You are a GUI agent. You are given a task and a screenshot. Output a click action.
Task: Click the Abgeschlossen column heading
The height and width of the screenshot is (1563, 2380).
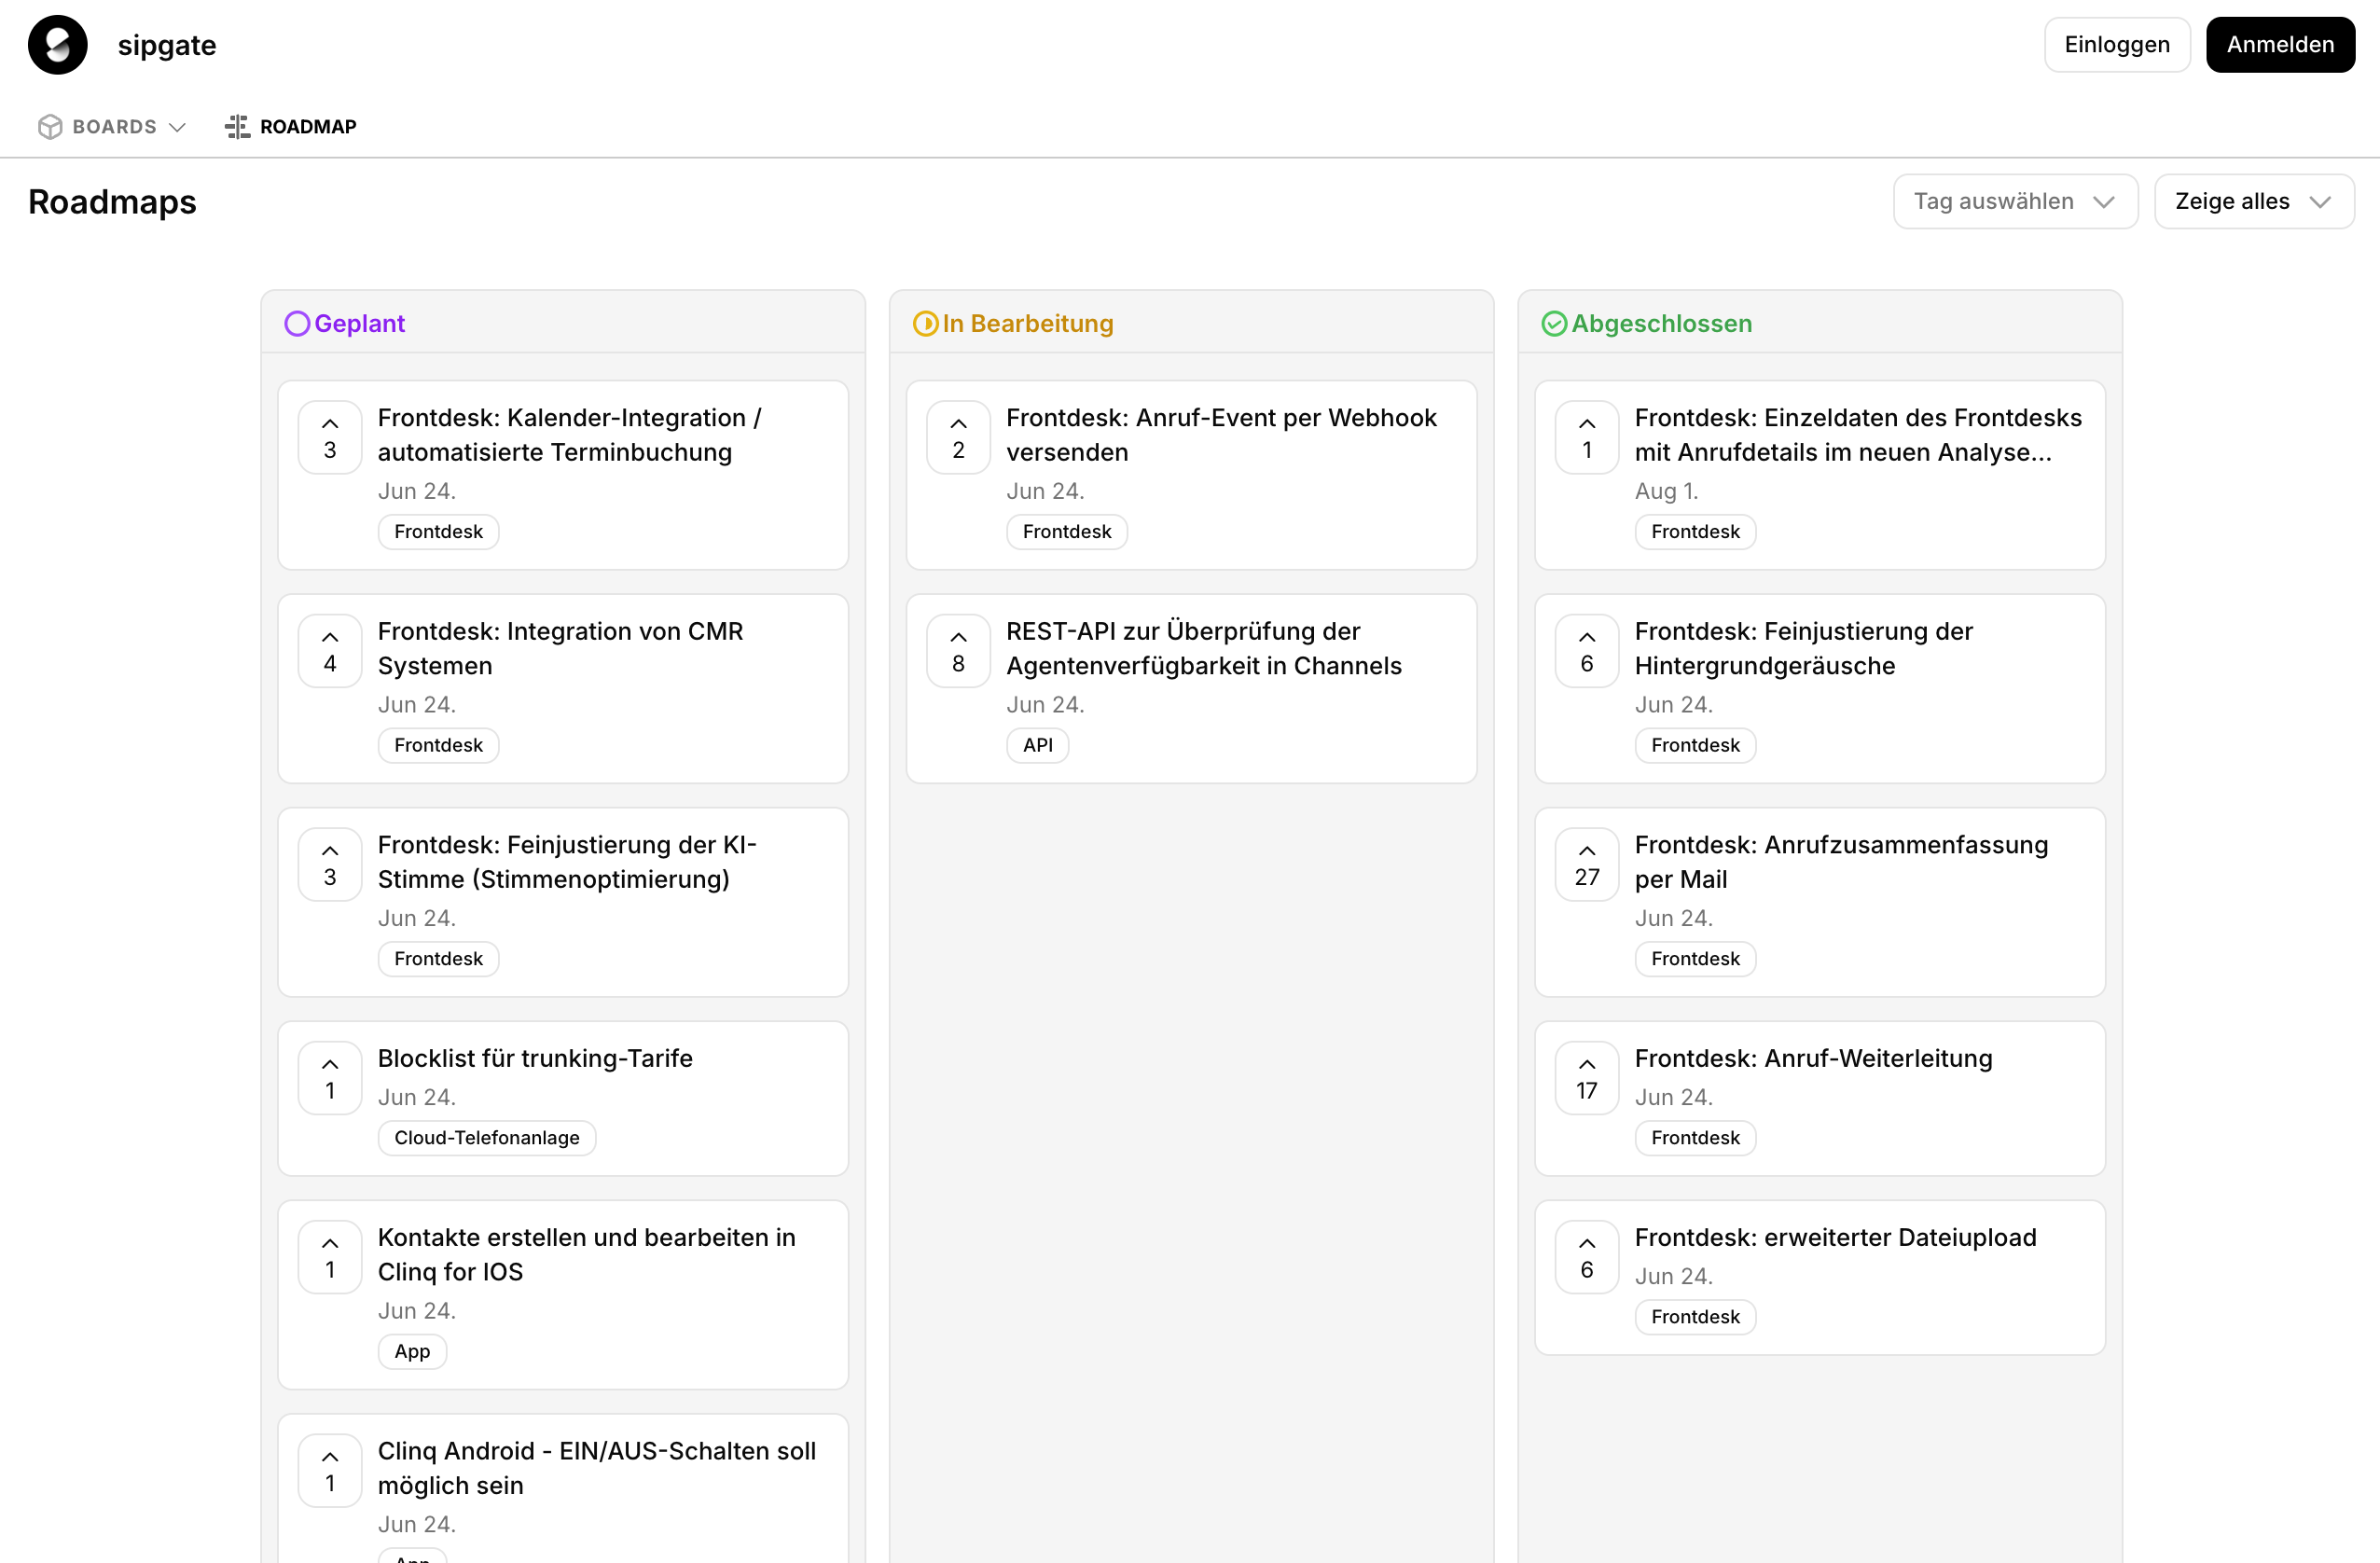coord(1661,324)
